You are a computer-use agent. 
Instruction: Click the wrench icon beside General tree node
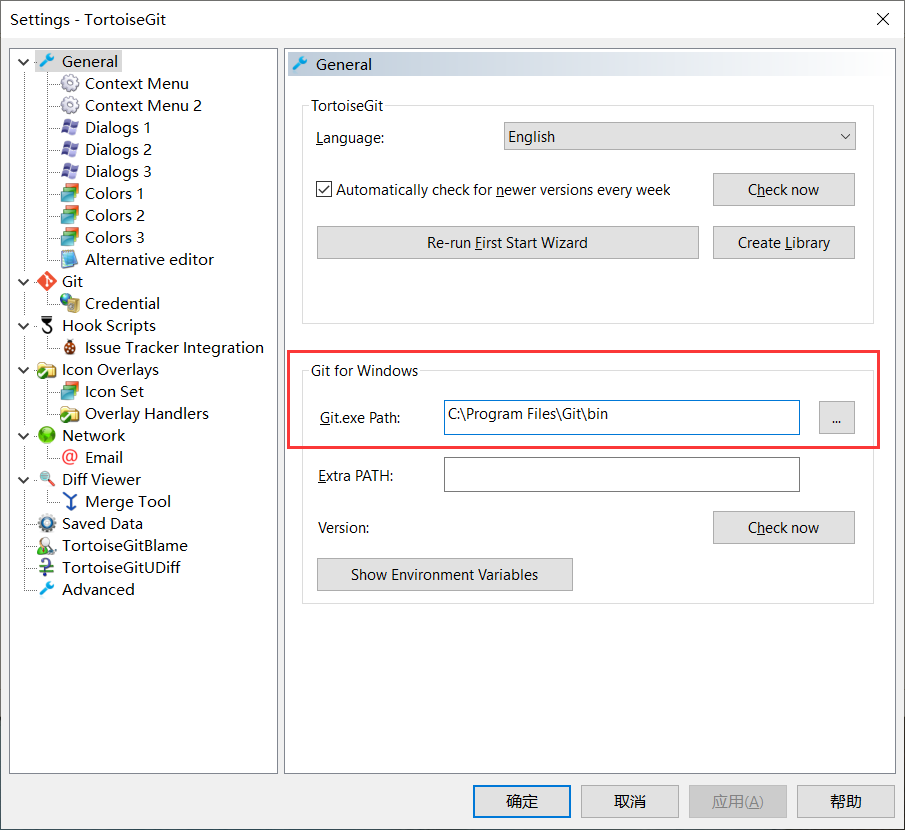[x=47, y=61]
